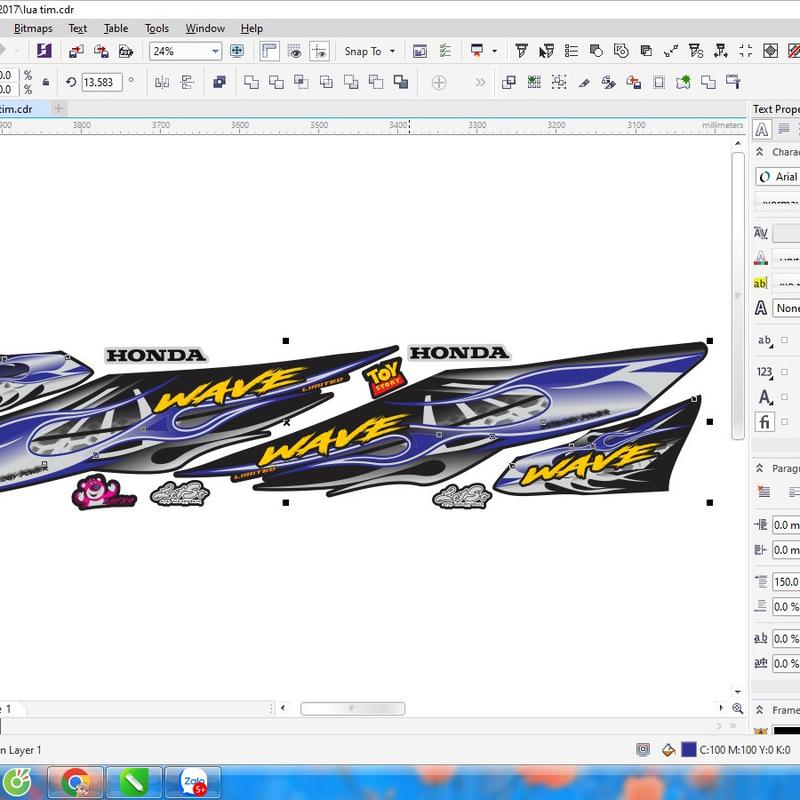
Task: Click the Create boundary icon
Action: pyautogui.click(x=401, y=82)
